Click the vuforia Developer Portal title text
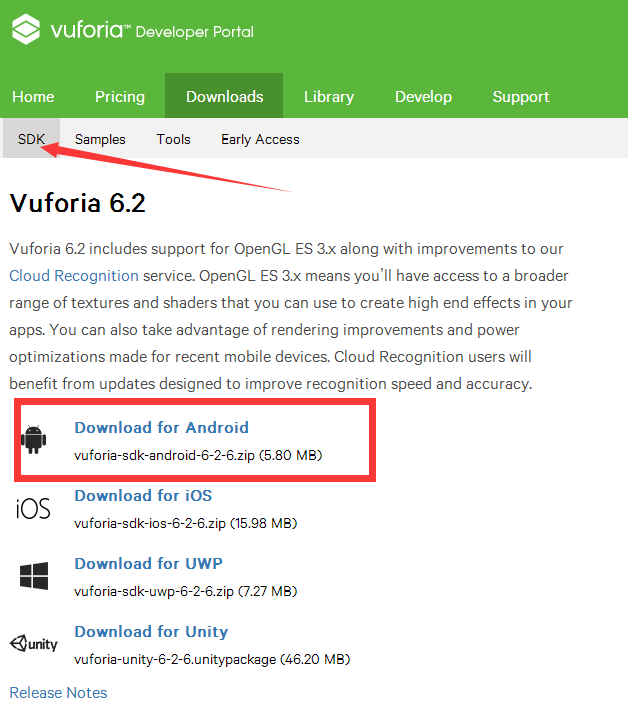 [152, 30]
